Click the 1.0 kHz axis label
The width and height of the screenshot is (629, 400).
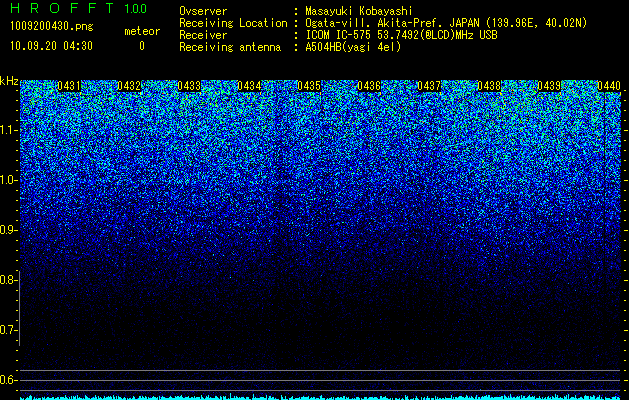point(8,180)
